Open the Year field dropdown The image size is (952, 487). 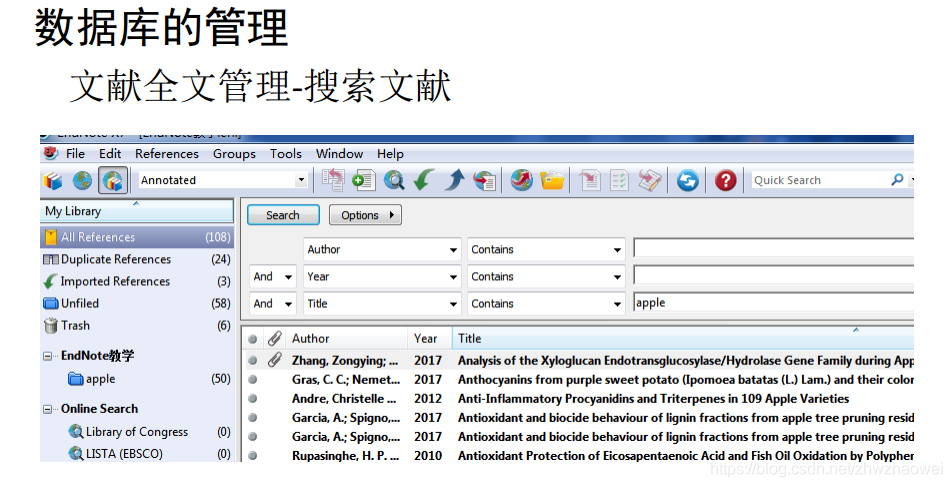pos(453,277)
